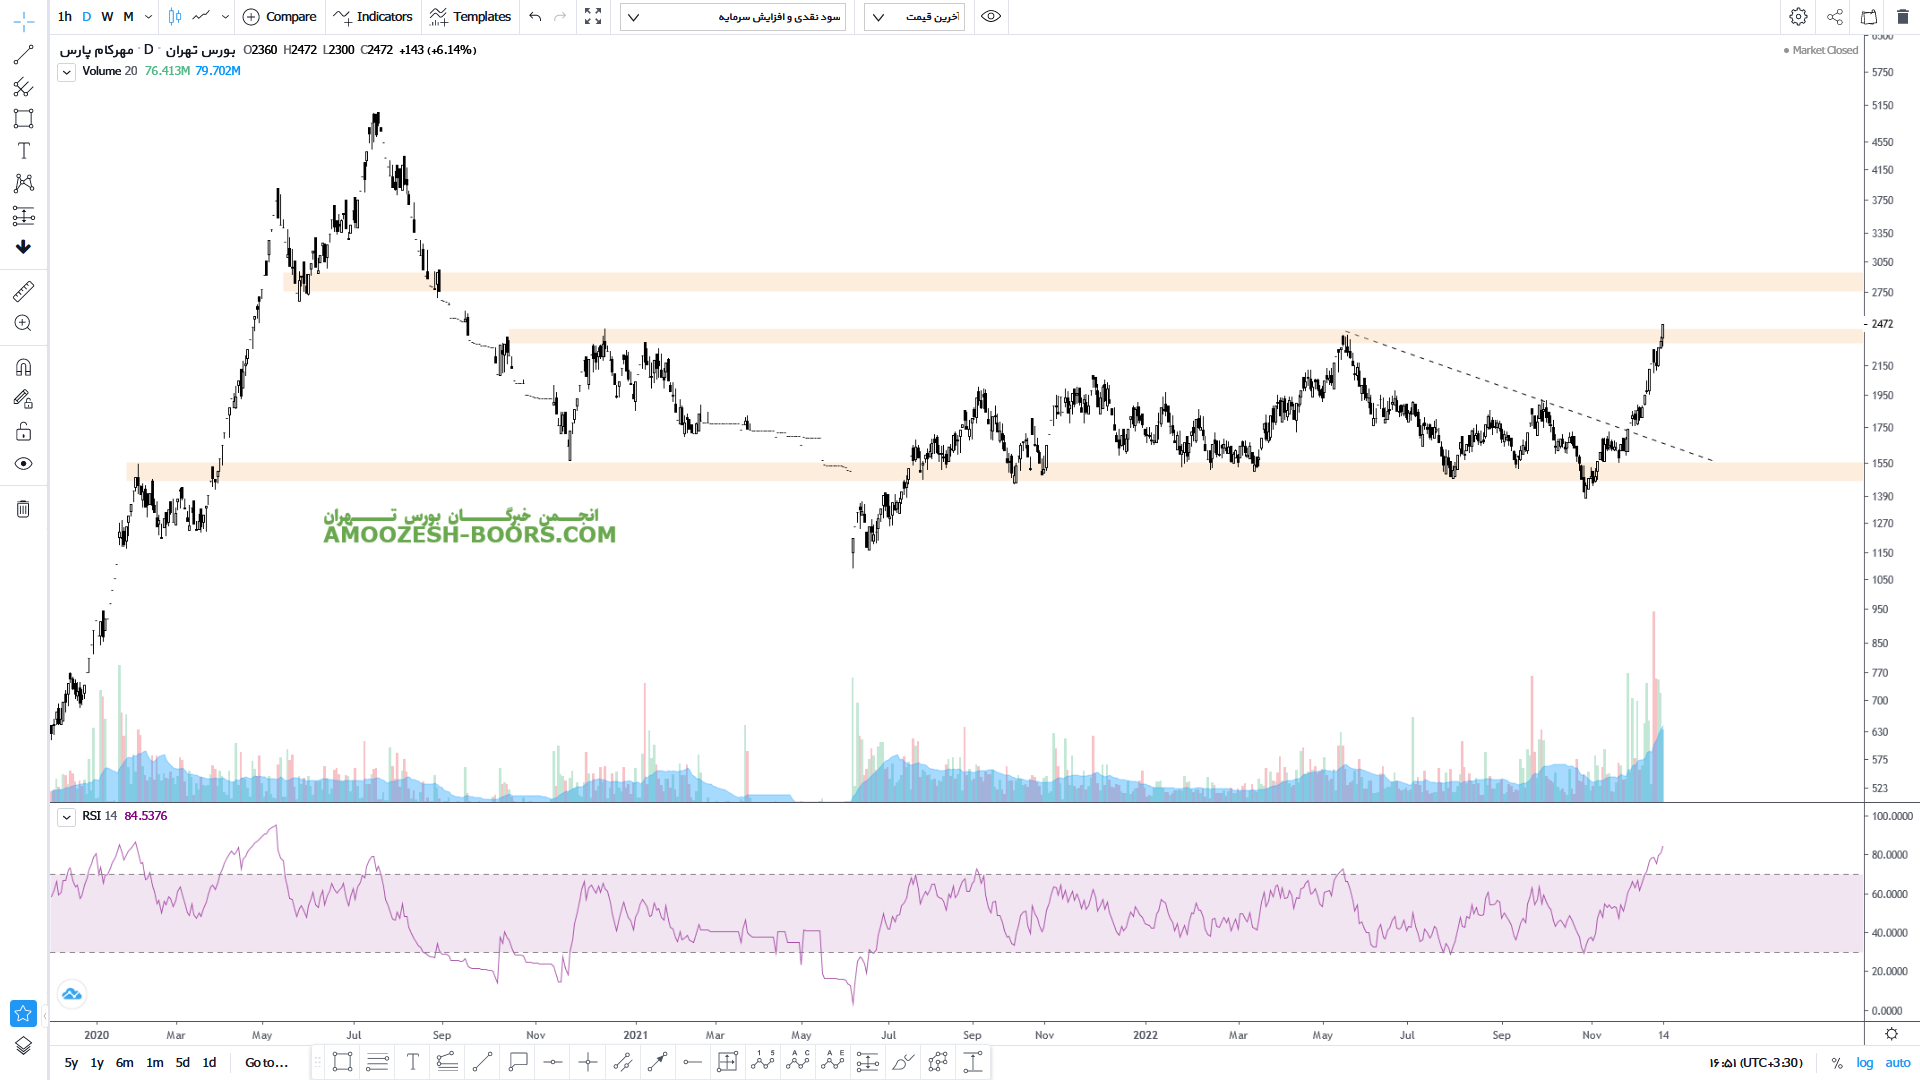Undo the last chart action

point(535,16)
